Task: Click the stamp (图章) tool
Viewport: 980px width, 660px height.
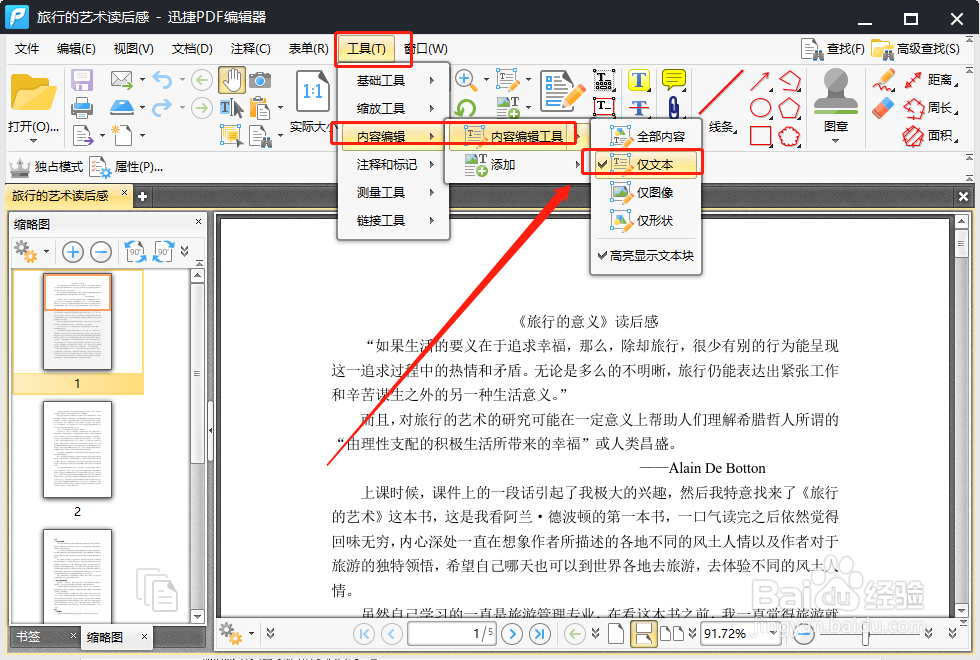Action: [x=836, y=96]
